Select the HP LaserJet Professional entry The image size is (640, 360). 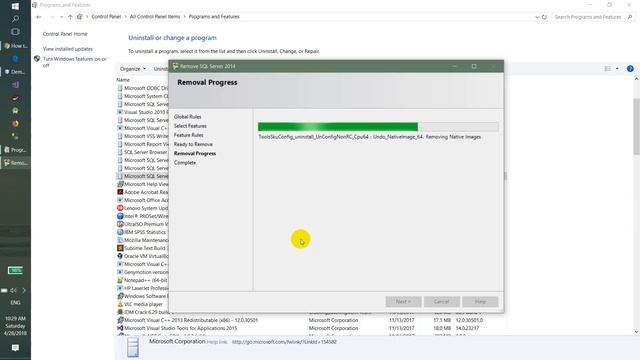(142, 288)
